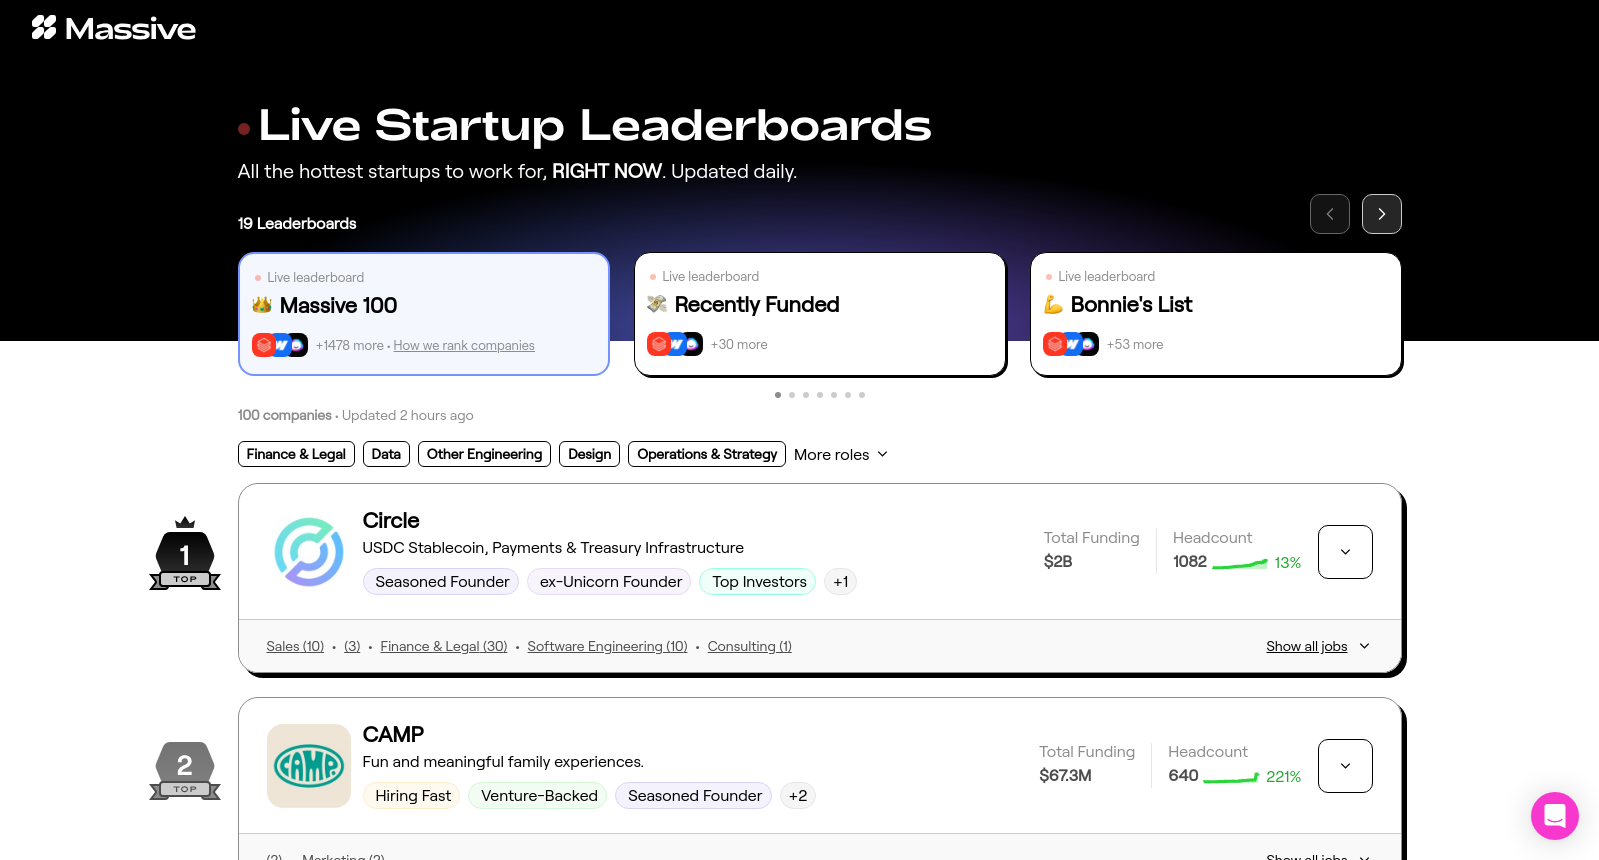This screenshot has width=1599, height=860.
Task: Toggle the Data role filter
Action: coord(386,454)
